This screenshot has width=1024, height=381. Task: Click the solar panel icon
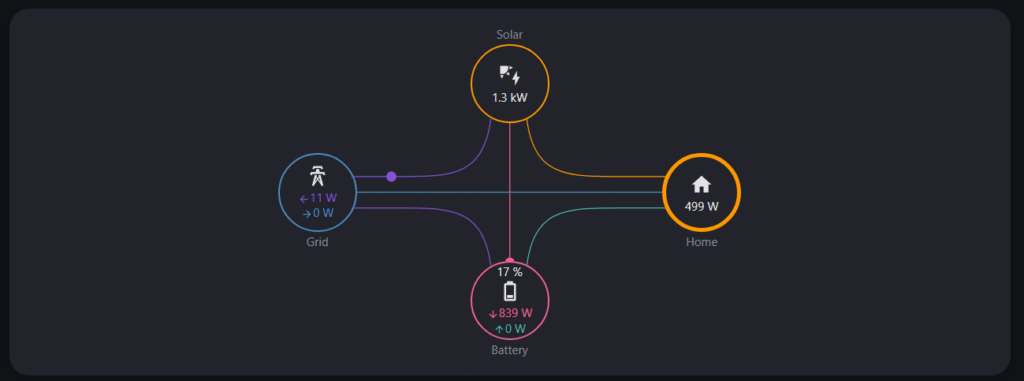click(509, 75)
